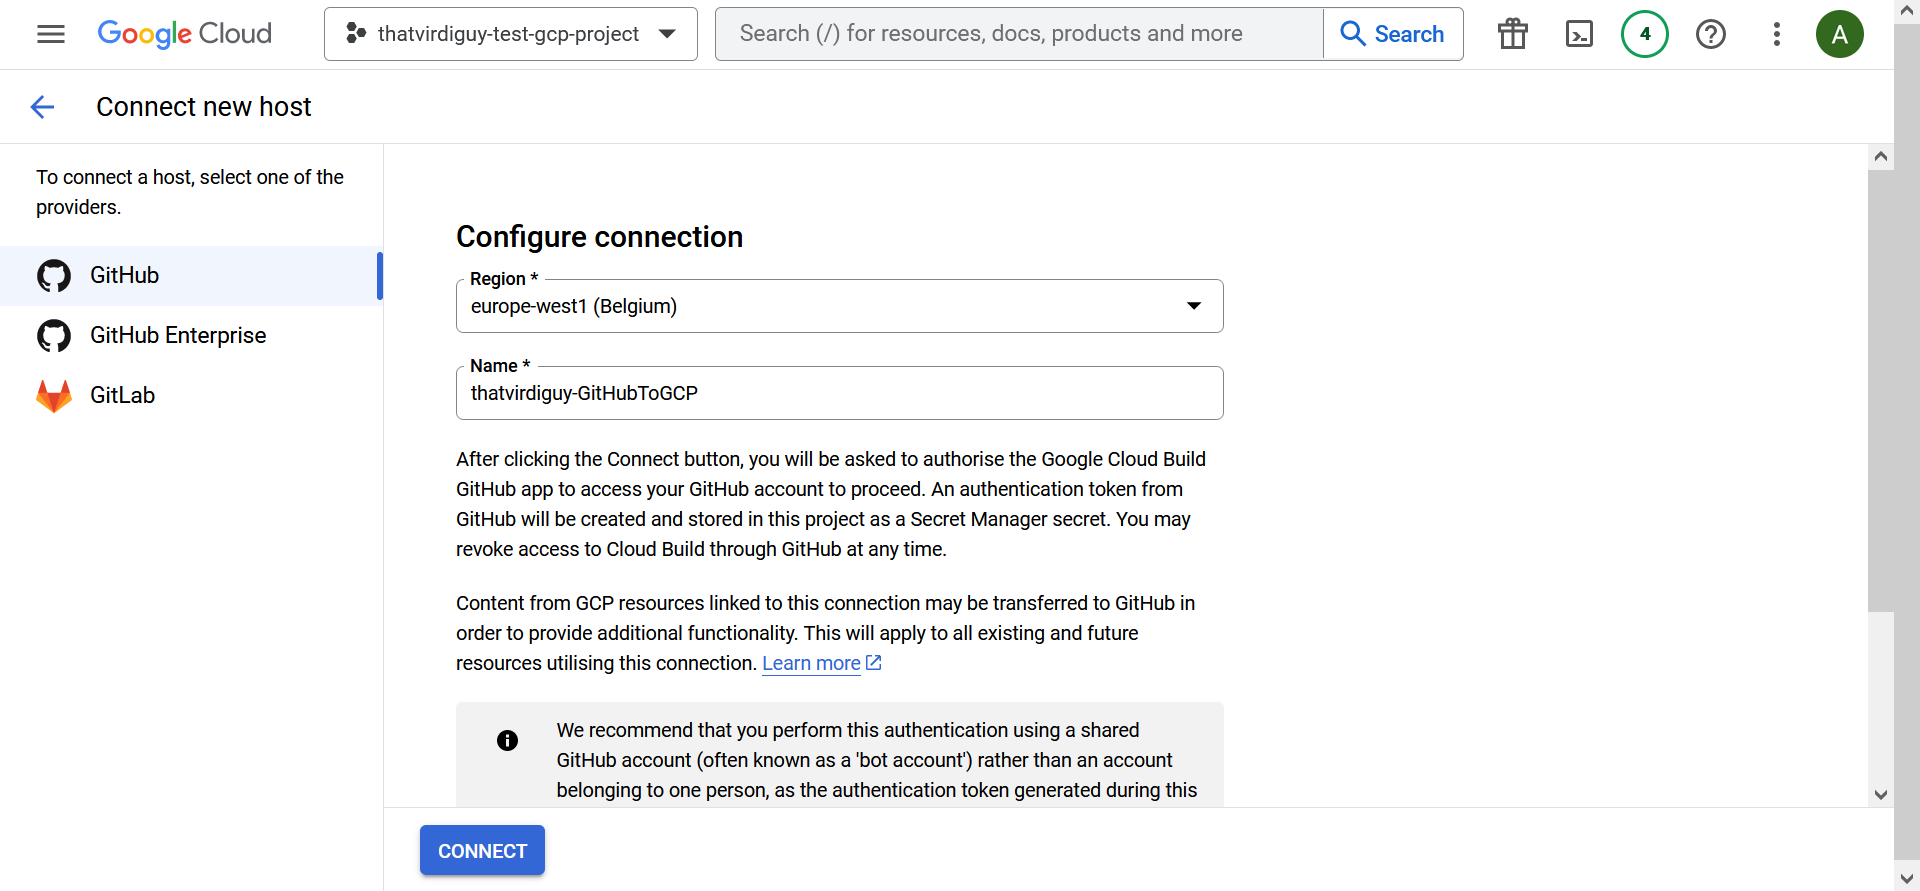This screenshot has width=1920, height=891.
Task: Click the Google Cloud logo
Action: [184, 34]
